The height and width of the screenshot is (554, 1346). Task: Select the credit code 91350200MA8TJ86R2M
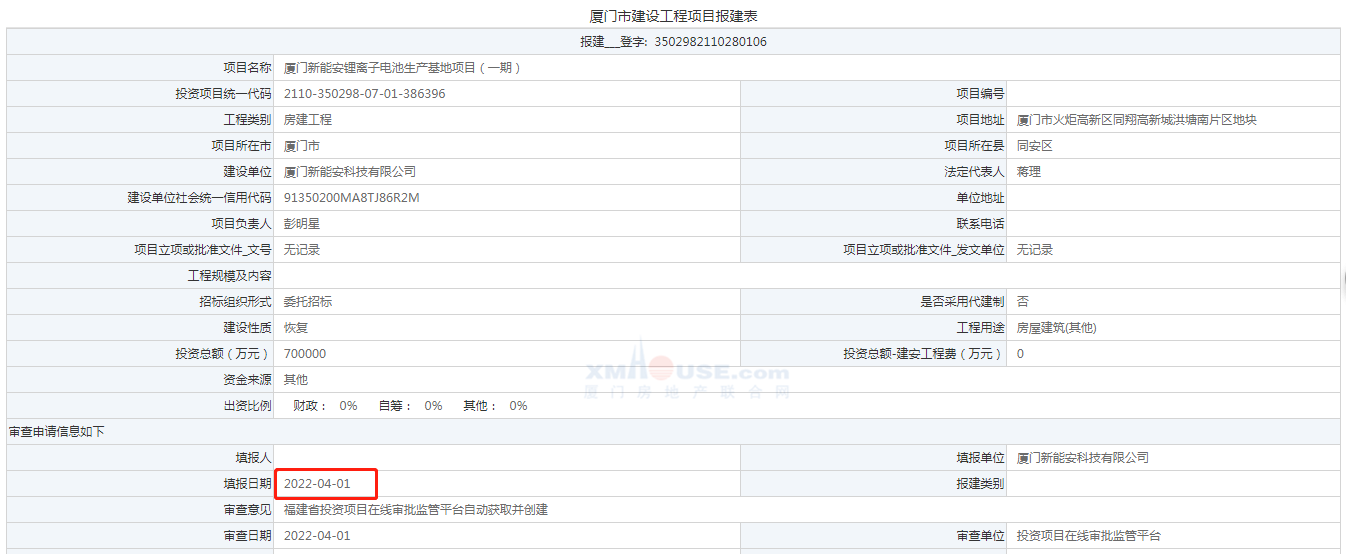pos(352,198)
